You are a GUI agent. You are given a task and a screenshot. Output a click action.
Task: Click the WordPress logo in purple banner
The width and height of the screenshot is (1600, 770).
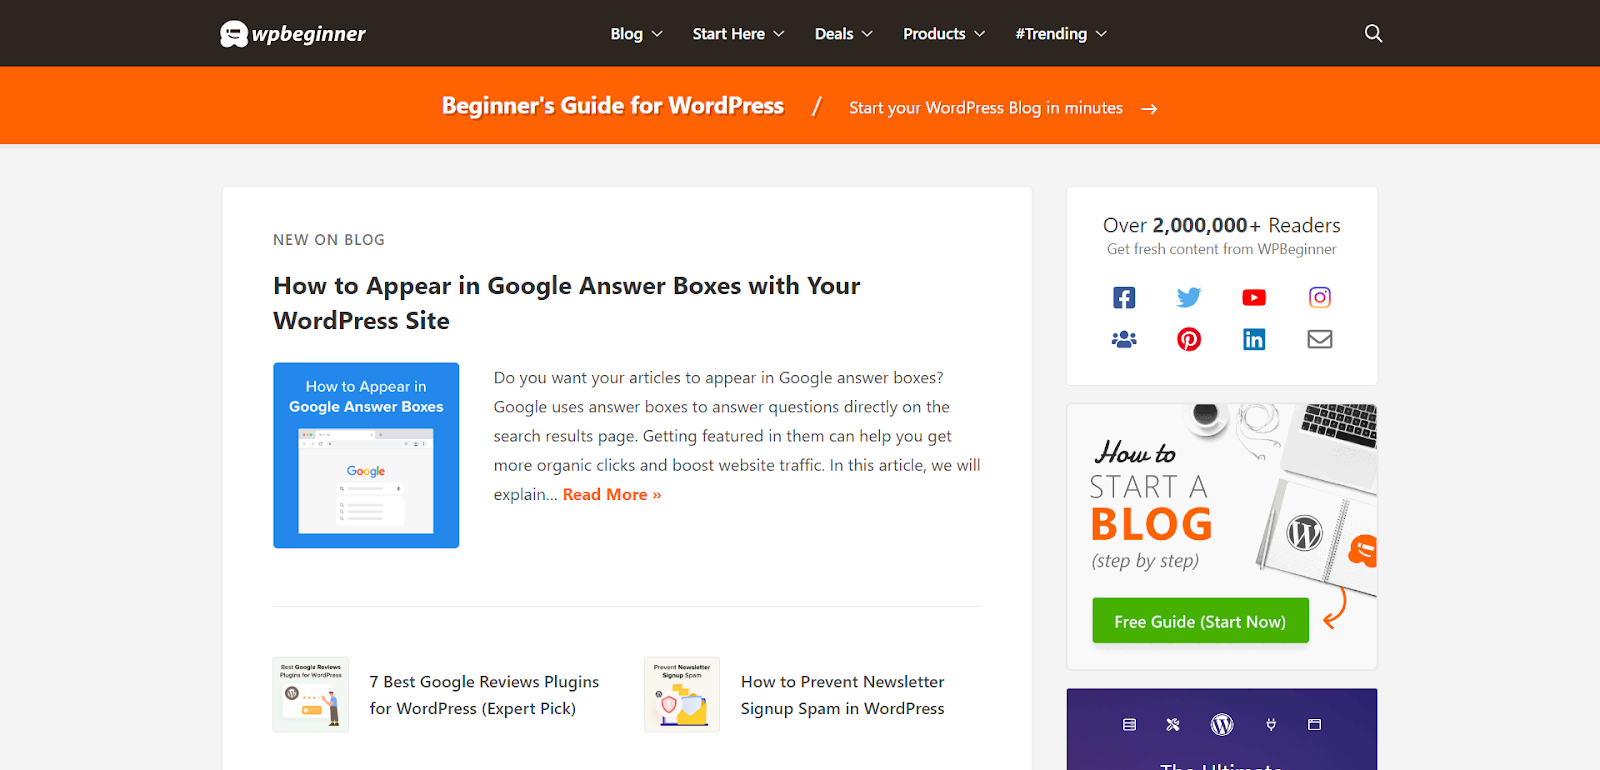pyautogui.click(x=1222, y=724)
